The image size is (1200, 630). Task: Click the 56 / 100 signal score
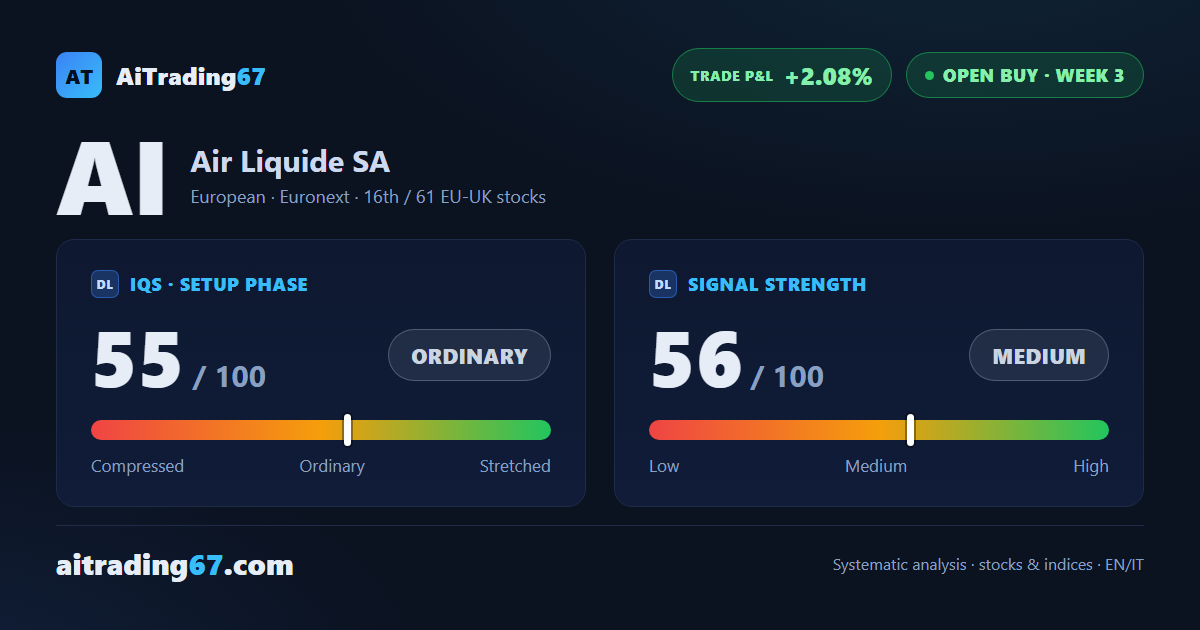[x=737, y=362]
